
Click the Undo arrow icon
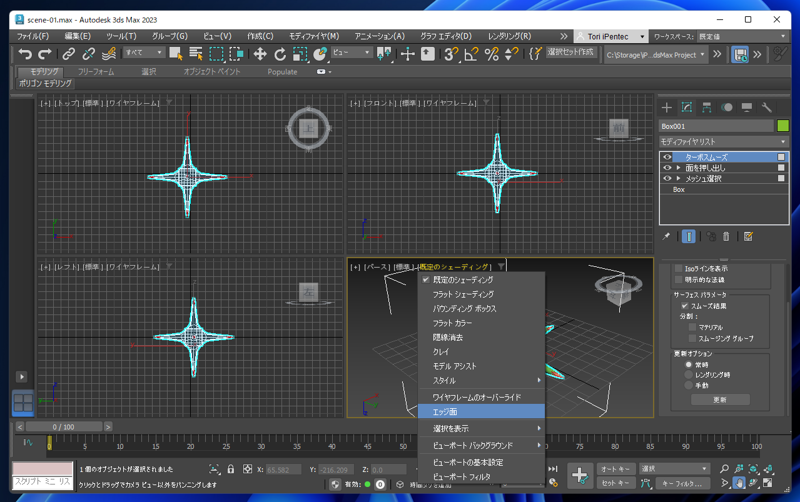[x=25, y=54]
